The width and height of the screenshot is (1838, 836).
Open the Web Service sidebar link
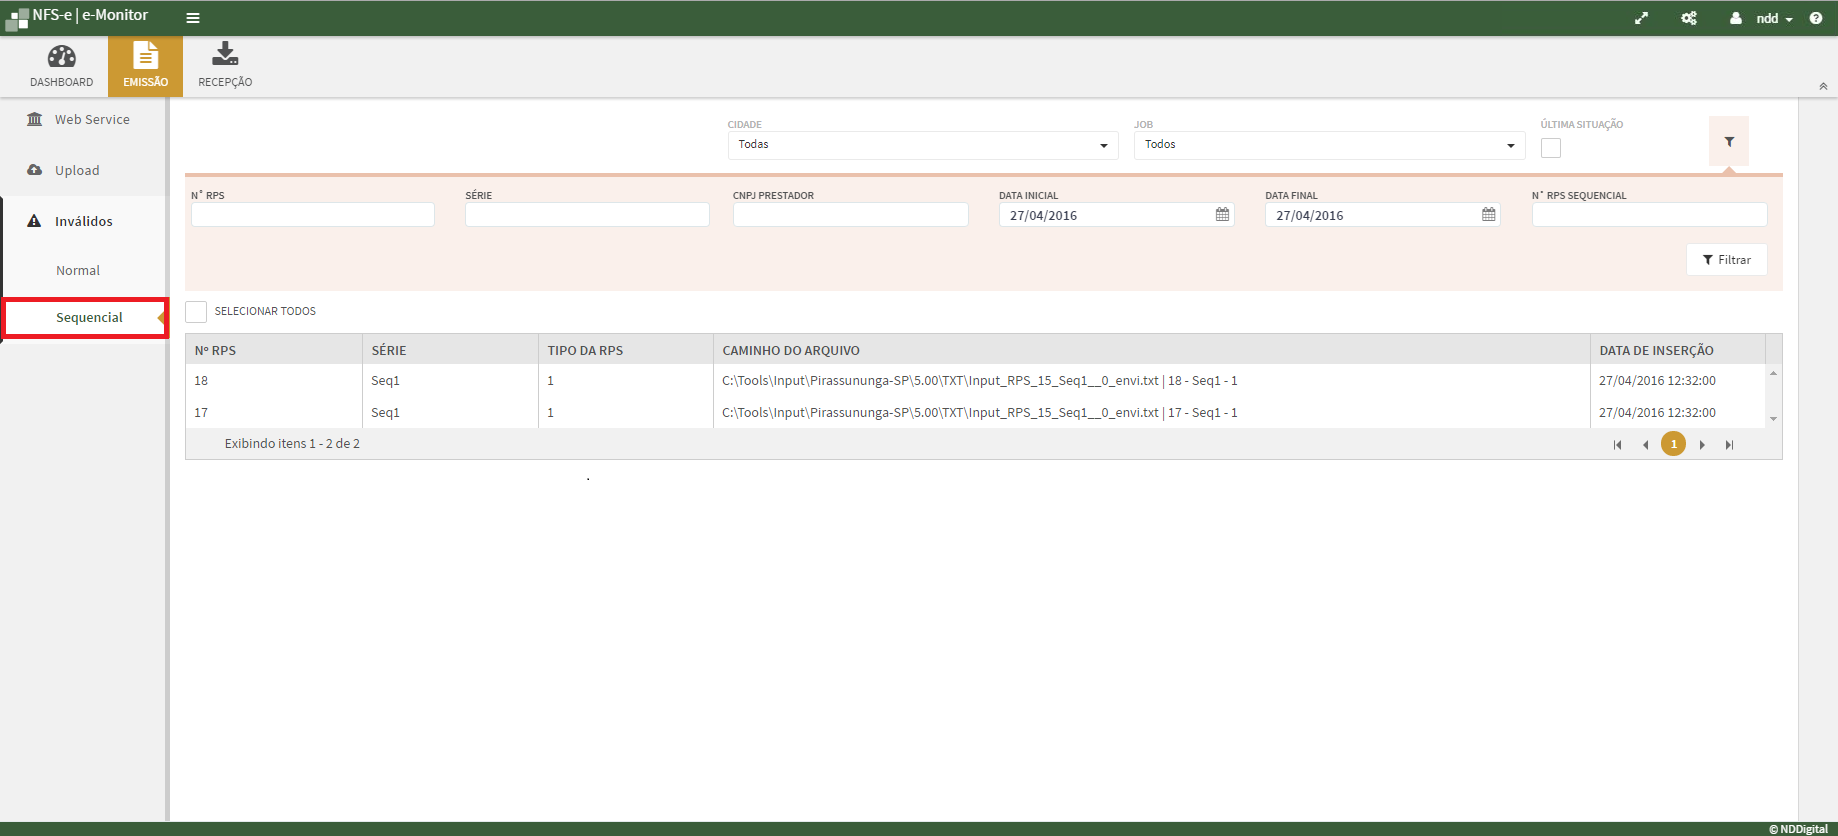91,119
